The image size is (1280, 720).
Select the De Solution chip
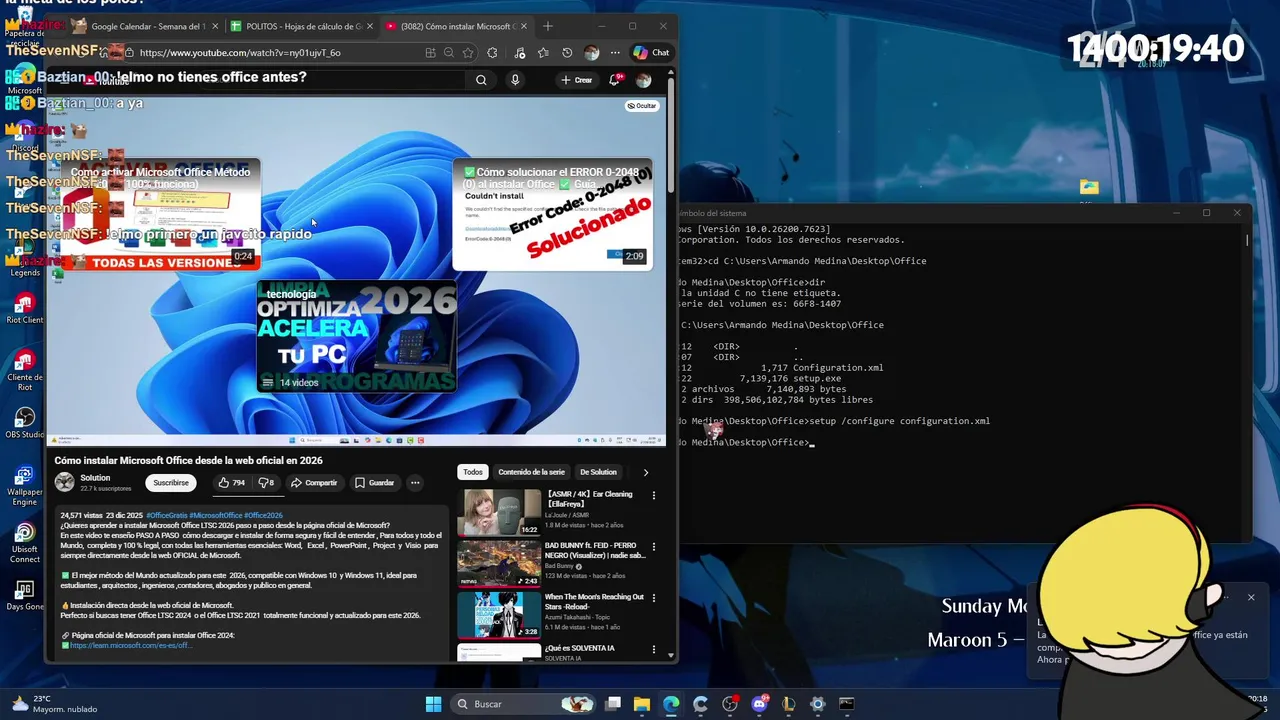598,472
